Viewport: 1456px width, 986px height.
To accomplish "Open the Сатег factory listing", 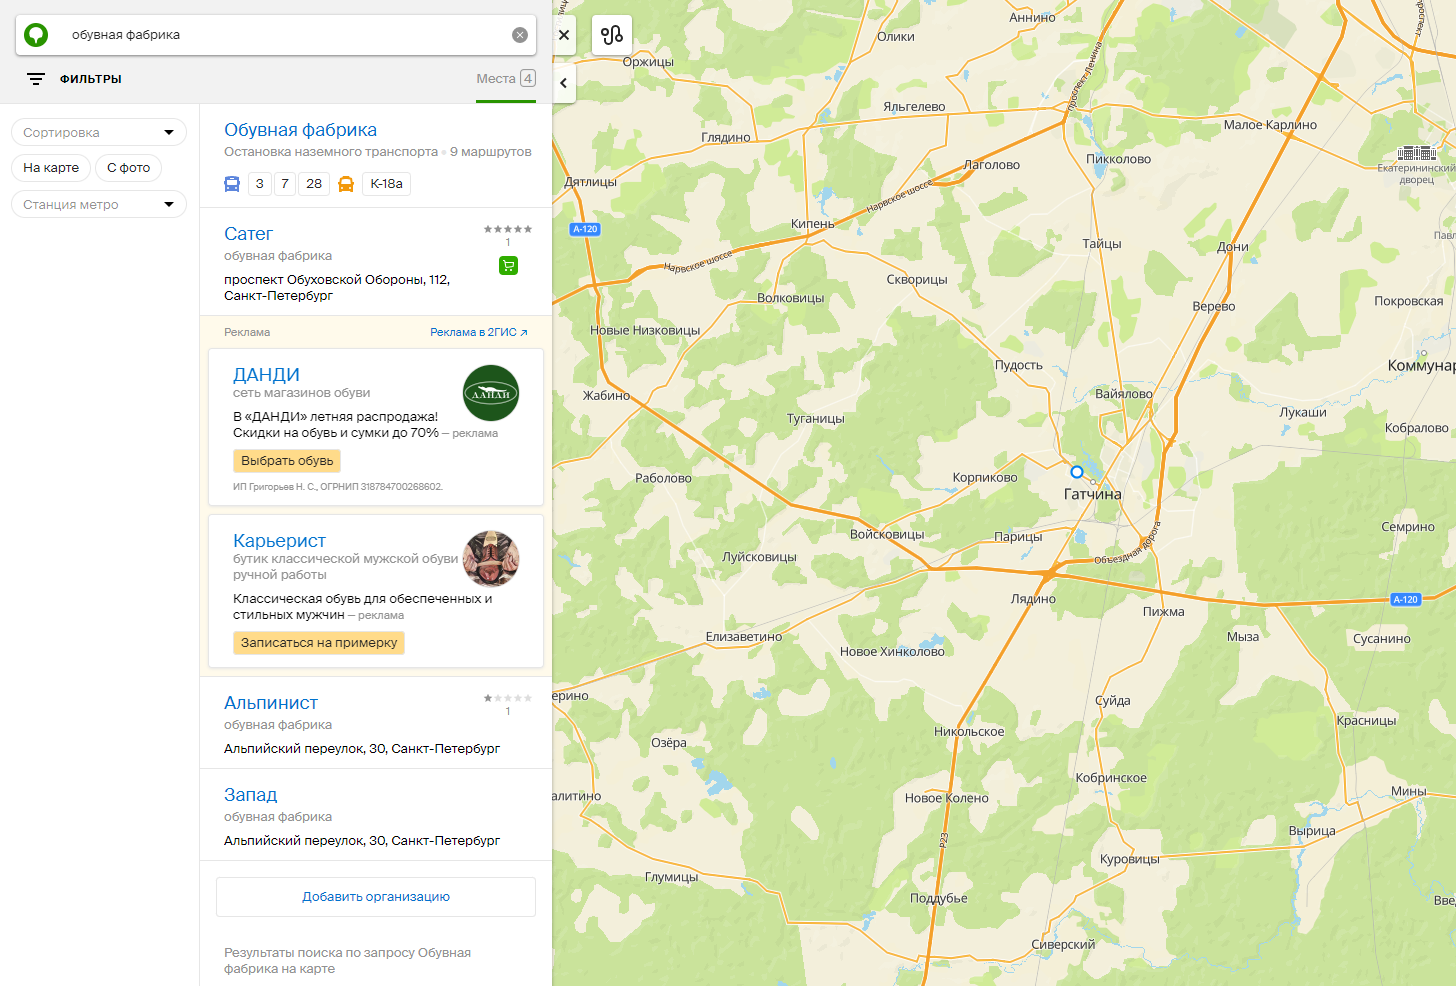I will [248, 234].
